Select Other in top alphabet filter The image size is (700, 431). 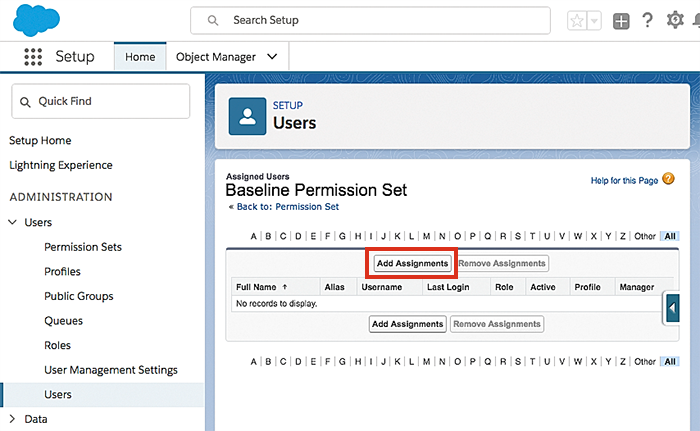(645, 236)
